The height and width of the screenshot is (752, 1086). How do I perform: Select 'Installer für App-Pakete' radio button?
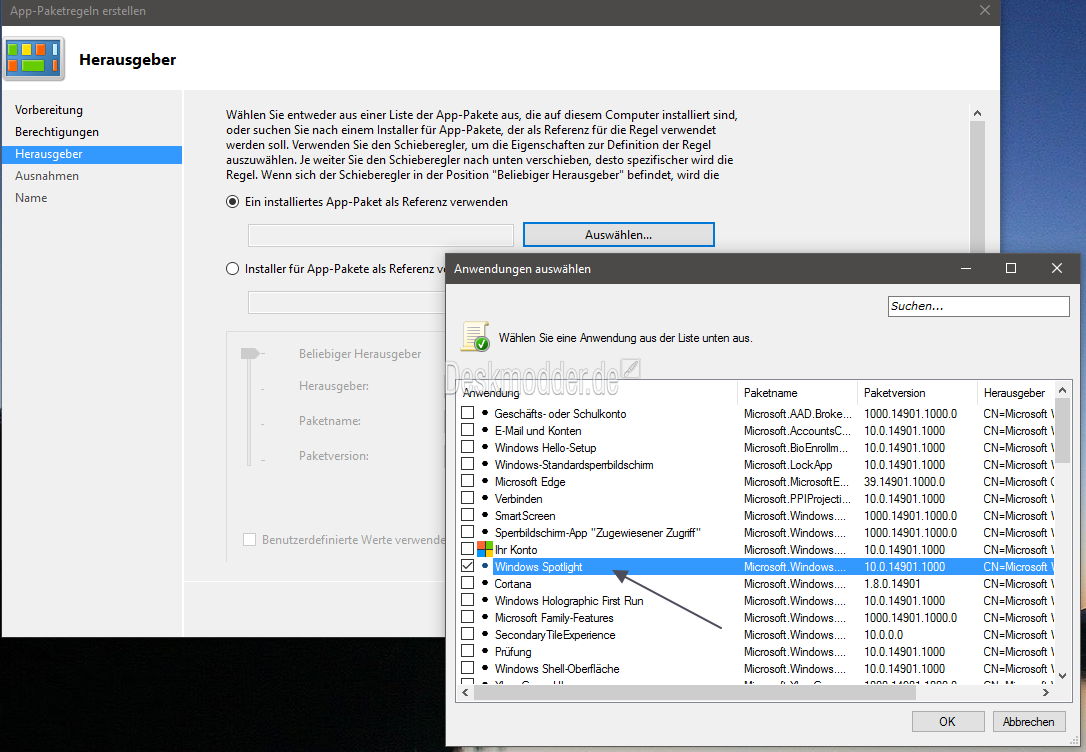(233, 269)
